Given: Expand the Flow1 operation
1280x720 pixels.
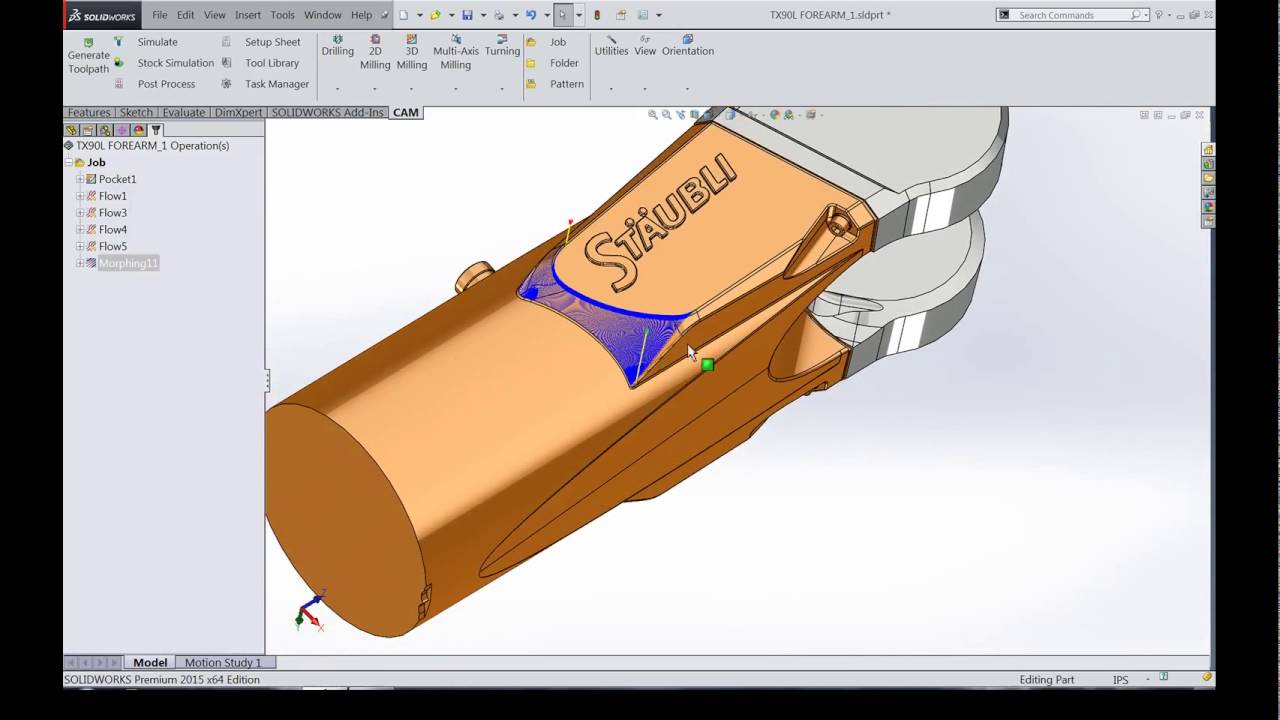Looking at the screenshot, I should coord(80,196).
